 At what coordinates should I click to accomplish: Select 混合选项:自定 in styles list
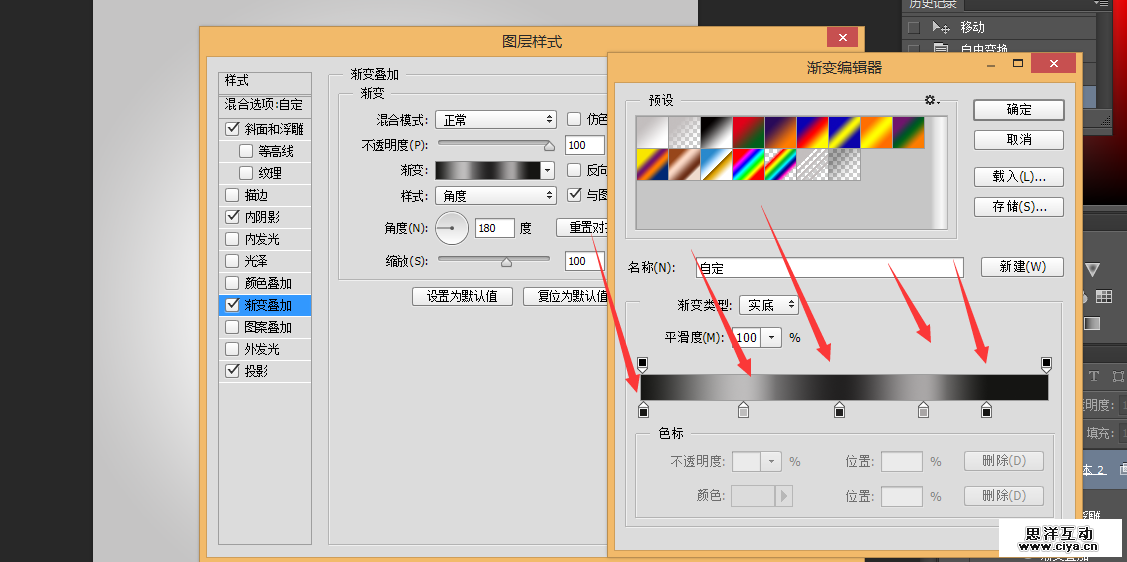(265, 105)
